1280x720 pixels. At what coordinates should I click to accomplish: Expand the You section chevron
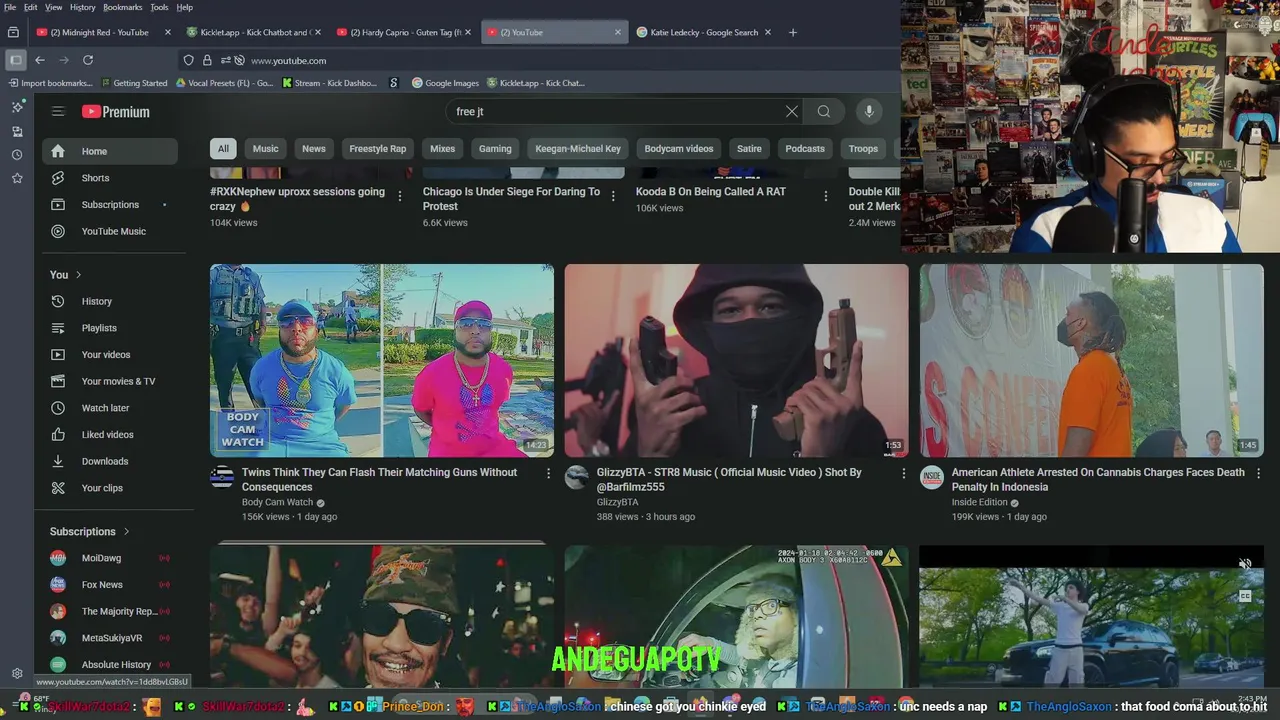(78, 275)
